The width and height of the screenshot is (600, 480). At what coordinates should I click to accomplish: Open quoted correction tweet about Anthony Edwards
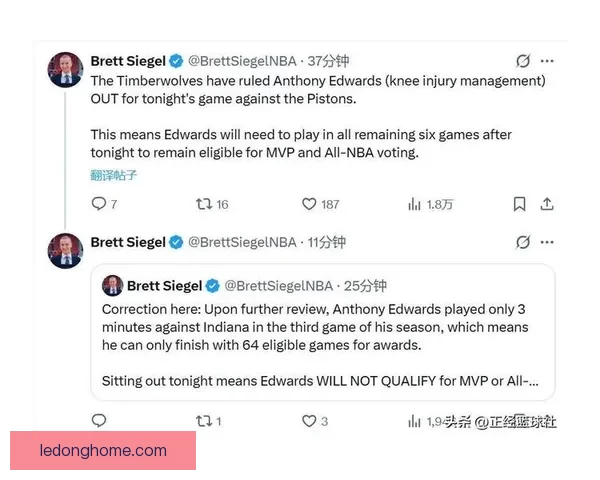tap(323, 332)
